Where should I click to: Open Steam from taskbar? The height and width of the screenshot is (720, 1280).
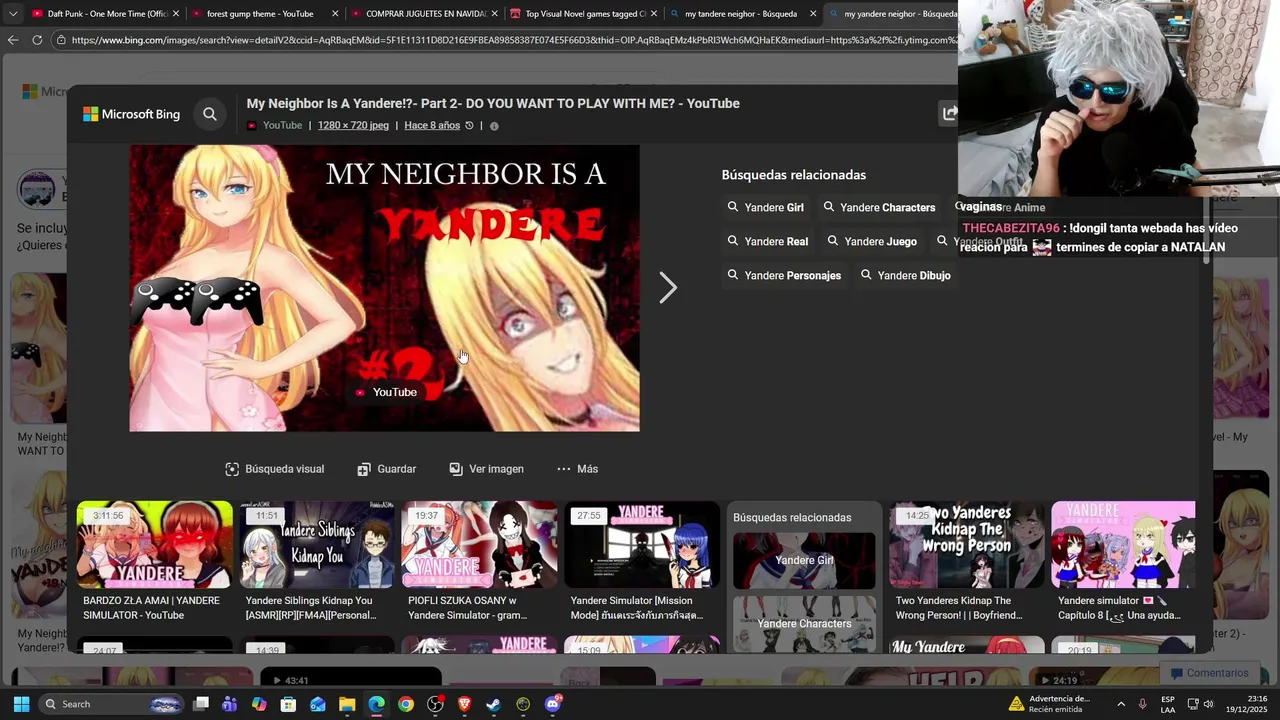click(x=493, y=704)
